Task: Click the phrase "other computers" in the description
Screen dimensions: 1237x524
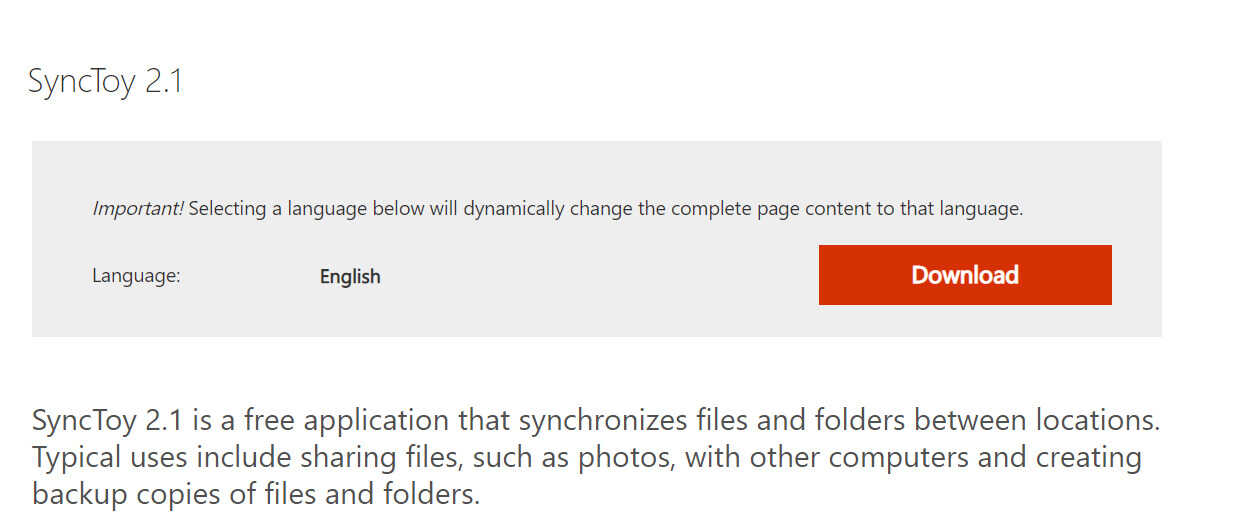Action: click(x=854, y=457)
